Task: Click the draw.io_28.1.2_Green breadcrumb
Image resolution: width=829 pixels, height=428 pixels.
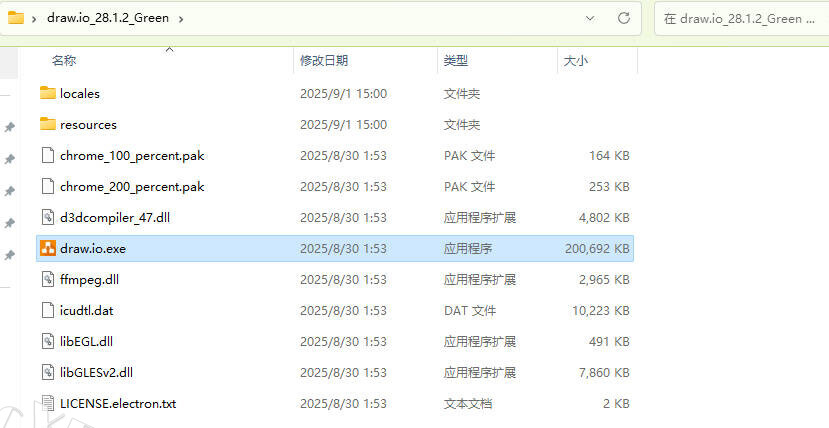Action: click(x=108, y=18)
